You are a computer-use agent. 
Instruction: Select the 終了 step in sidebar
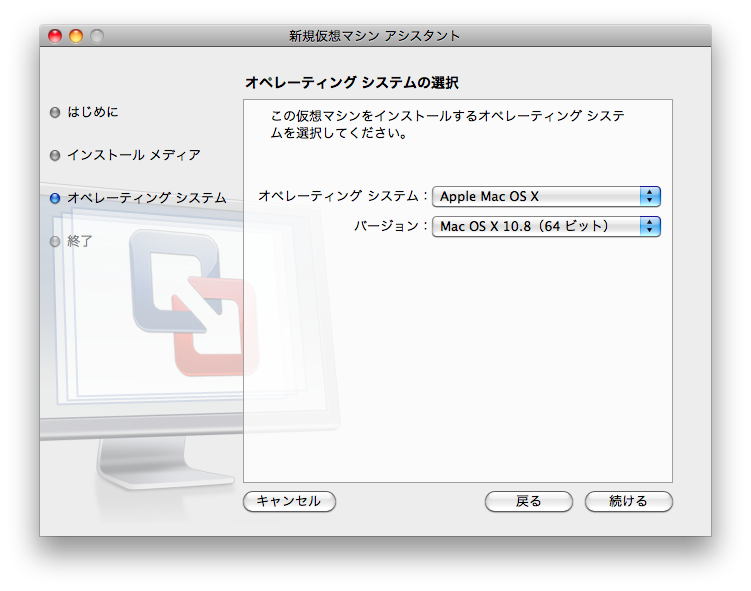(80, 241)
